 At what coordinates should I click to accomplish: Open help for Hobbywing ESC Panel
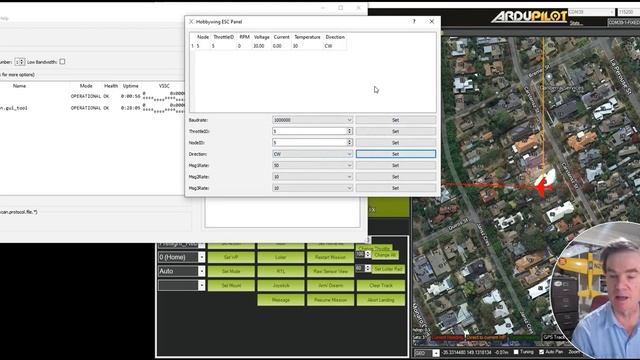click(414, 22)
